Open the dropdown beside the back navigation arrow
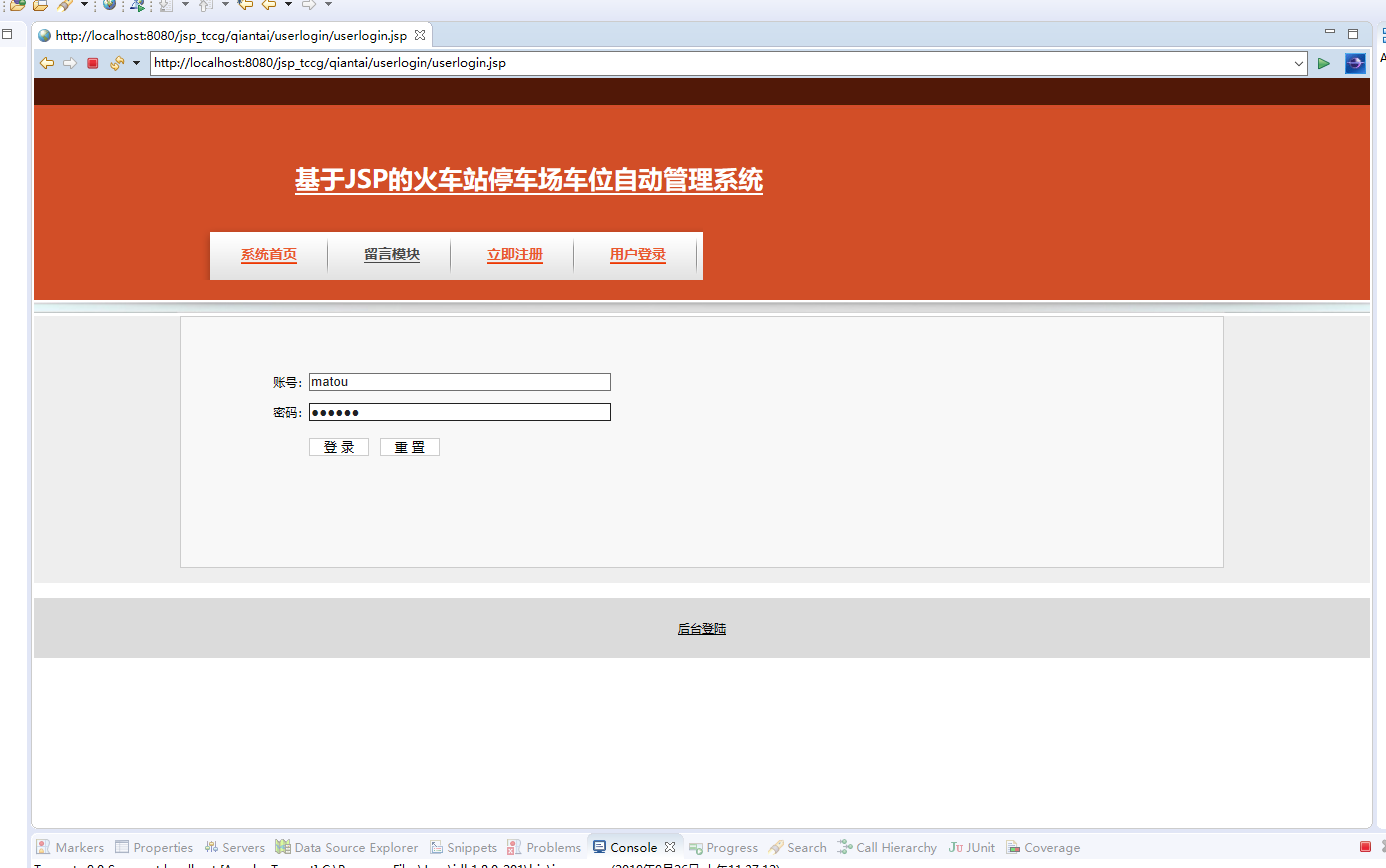Viewport: 1386px width, 868px height. [x=137, y=62]
